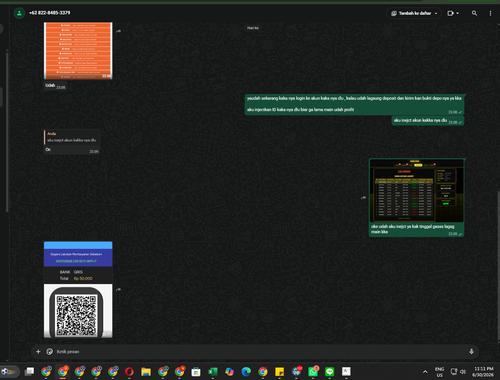Open the chat search magnifier icon
This screenshot has height=380, width=500.
[474, 13]
